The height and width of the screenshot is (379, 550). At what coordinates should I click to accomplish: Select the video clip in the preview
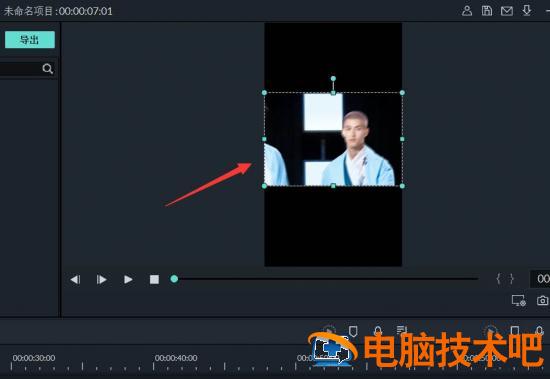(x=333, y=139)
